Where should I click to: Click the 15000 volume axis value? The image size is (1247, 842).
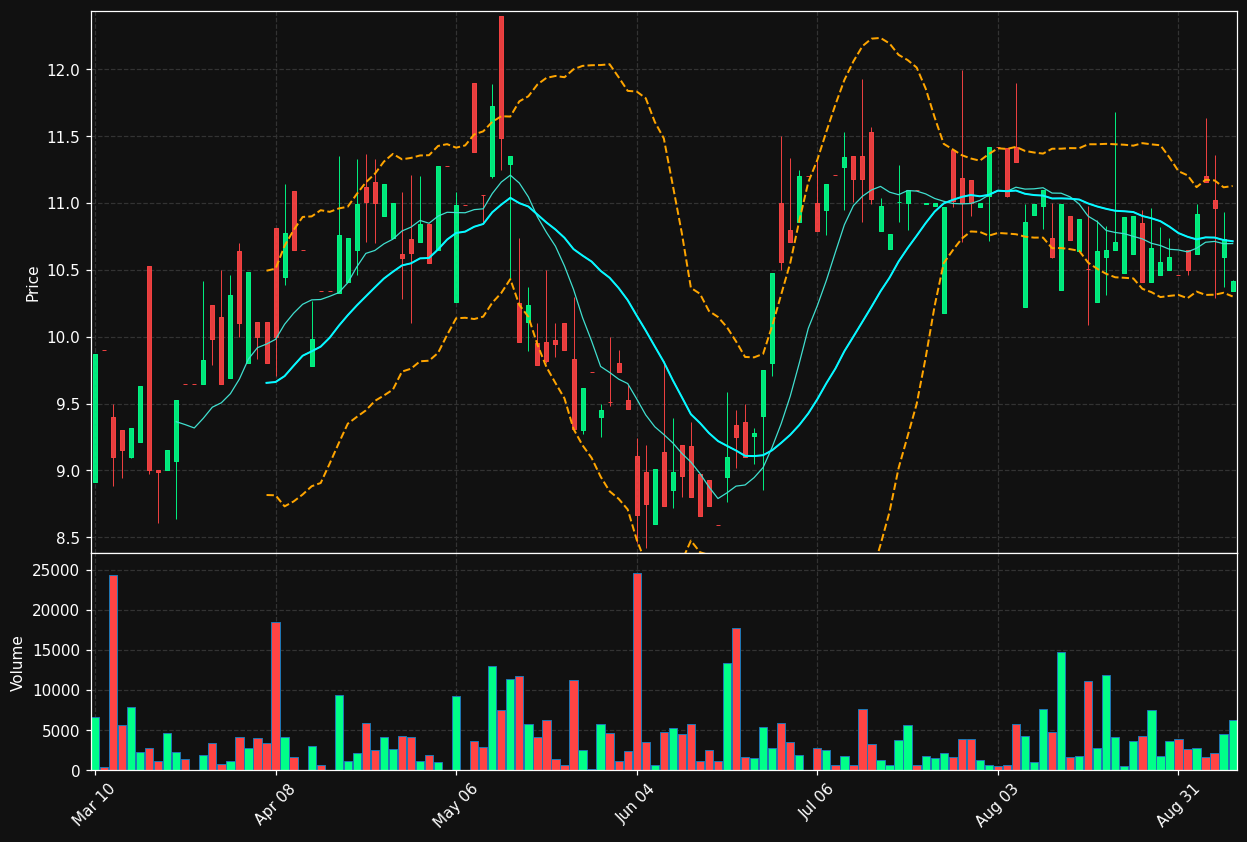click(x=57, y=651)
